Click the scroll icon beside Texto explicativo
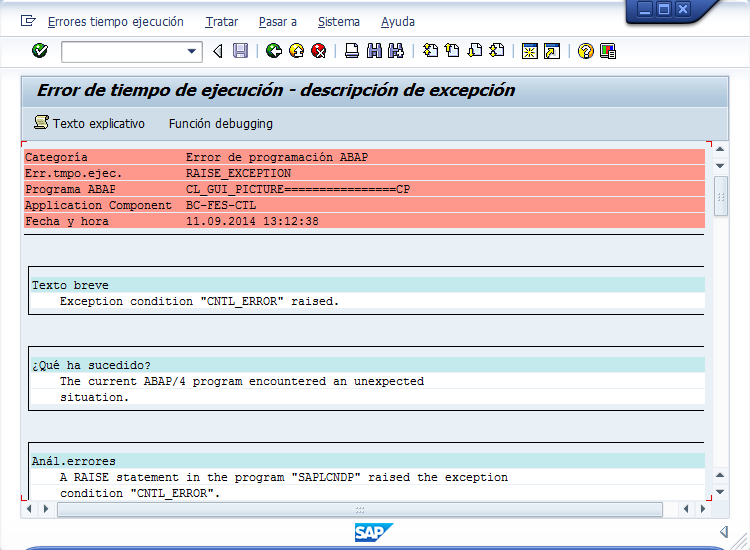Screen dimensions: 750x550 pos(41,122)
